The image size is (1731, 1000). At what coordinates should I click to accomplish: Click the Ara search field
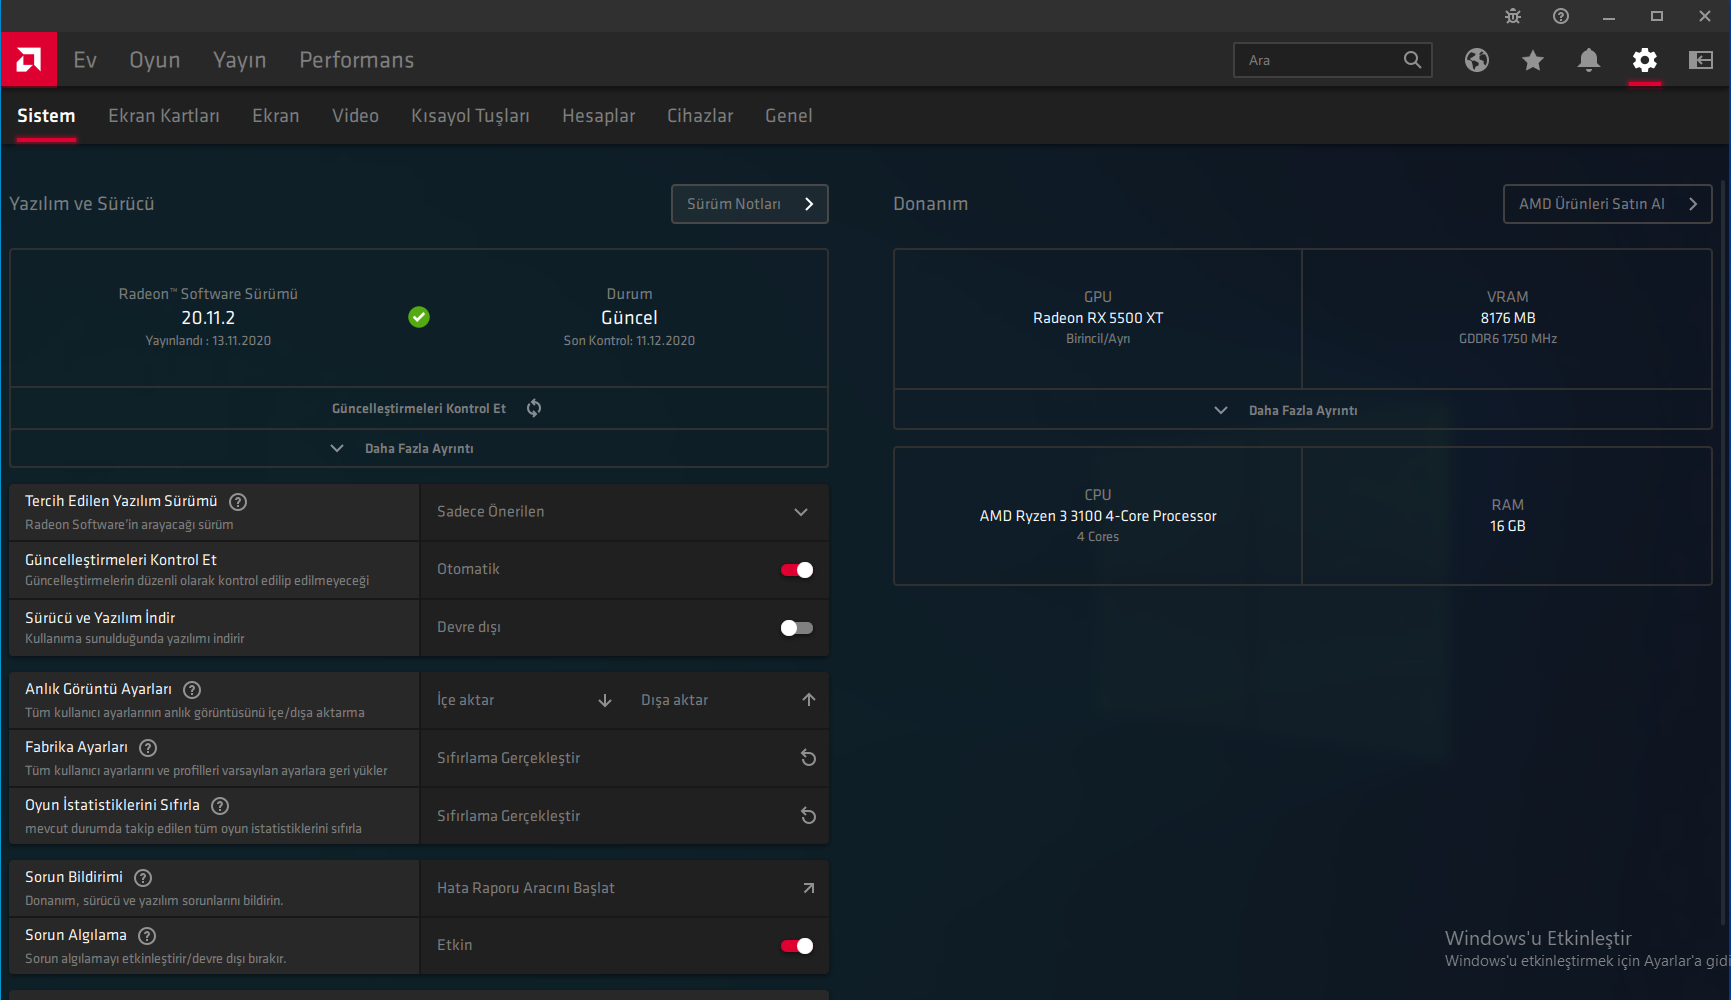(1320, 60)
